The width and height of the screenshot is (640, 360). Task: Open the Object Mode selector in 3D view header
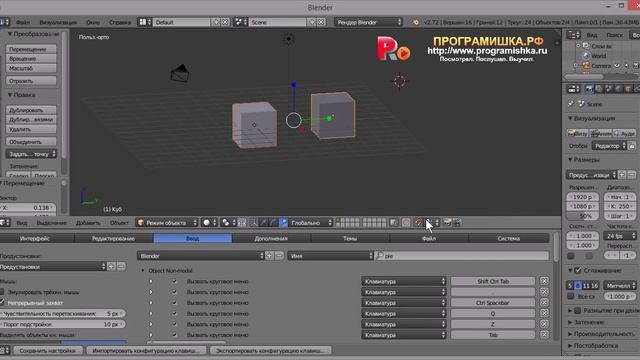point(167,222)
